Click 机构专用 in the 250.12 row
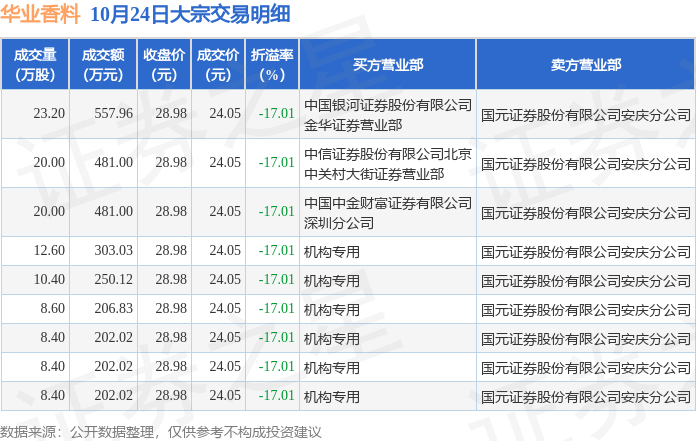 pos(332,281)
